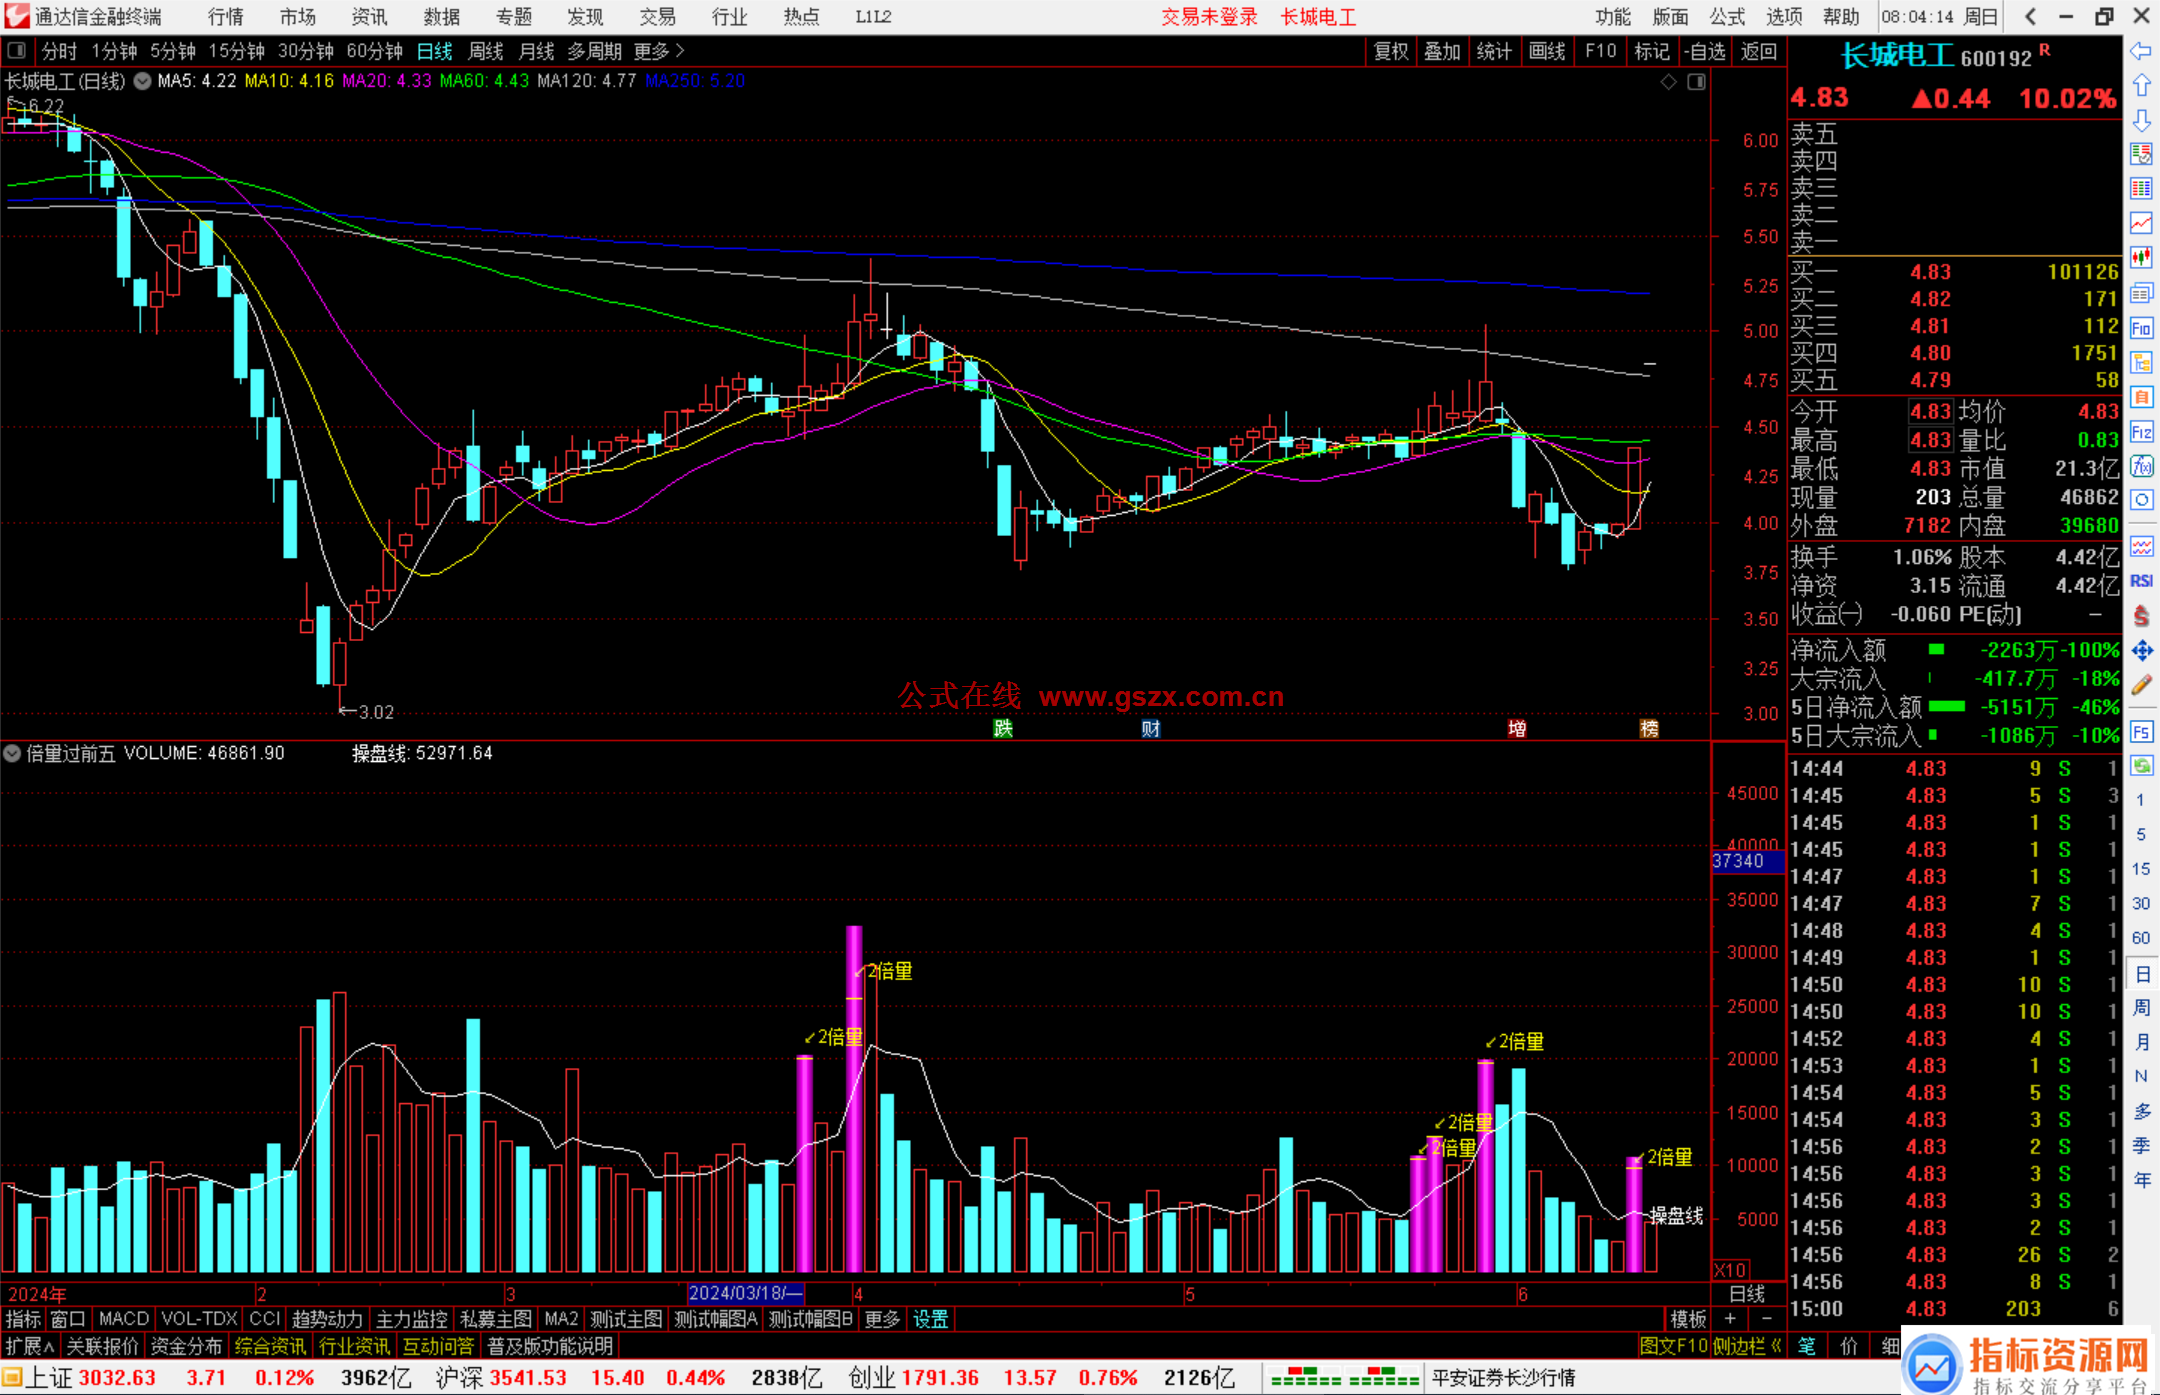Open the orange report document icon
The image size is (2160, 1395).
click(x=2141, y=397)
